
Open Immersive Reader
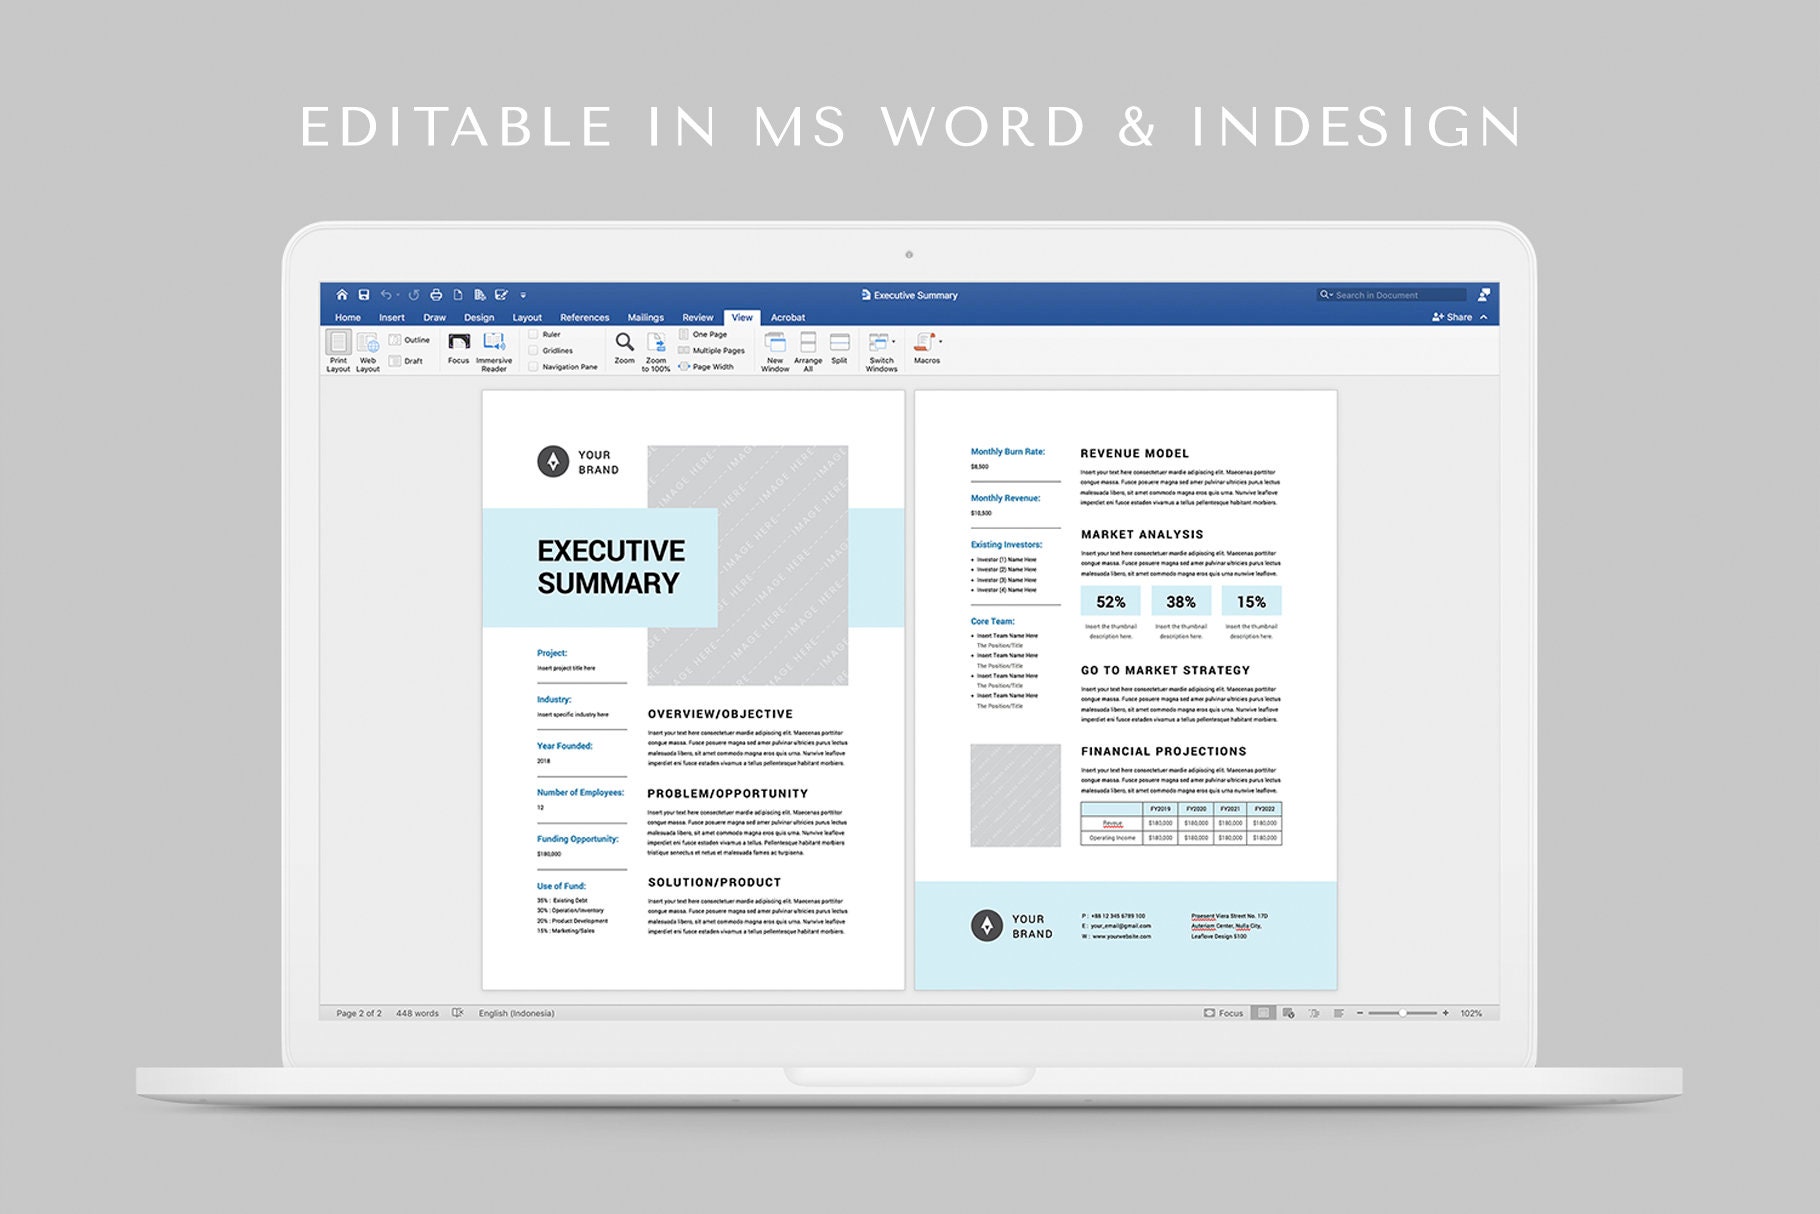pos(493,348)
